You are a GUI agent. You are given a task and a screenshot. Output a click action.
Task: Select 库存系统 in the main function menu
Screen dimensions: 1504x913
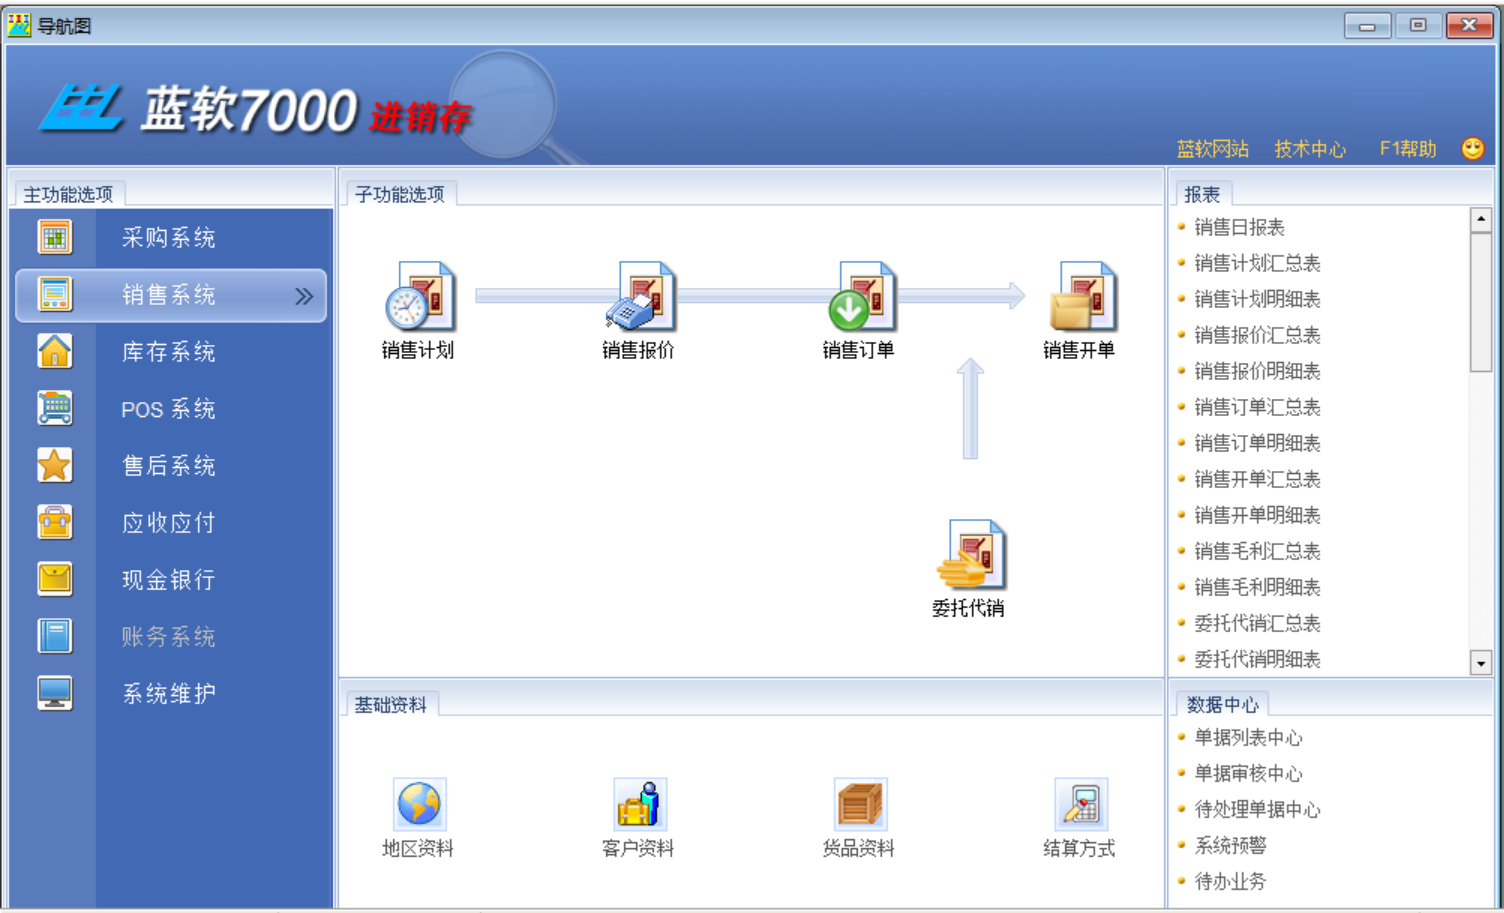point(168,352)
